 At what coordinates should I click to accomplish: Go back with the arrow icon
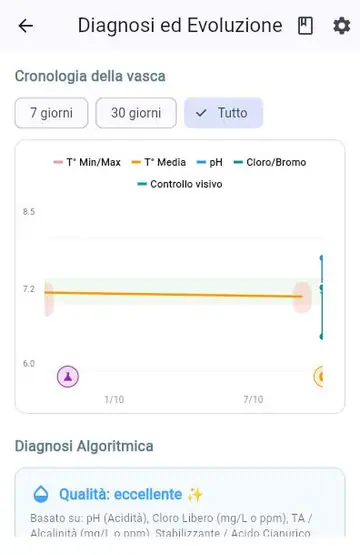point(25,26)
